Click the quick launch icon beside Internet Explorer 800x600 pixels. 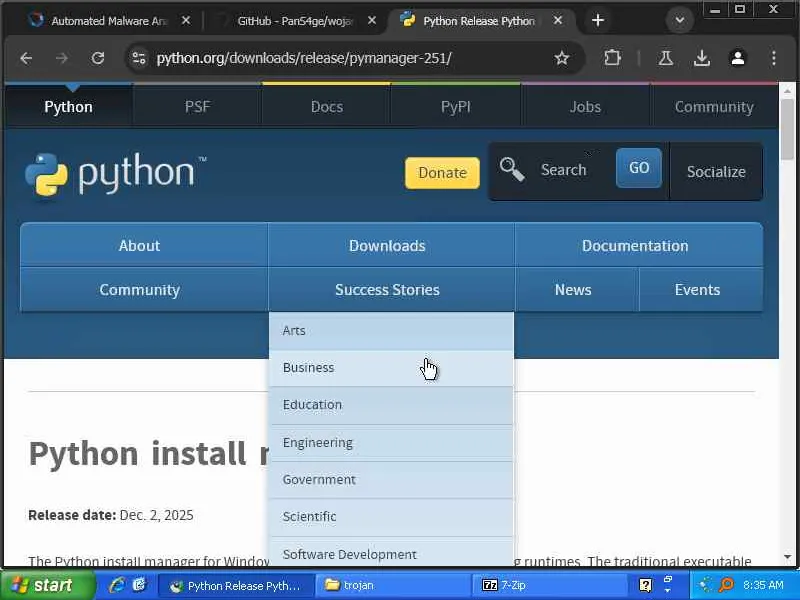pyautogui.click(x=139, y=585)
